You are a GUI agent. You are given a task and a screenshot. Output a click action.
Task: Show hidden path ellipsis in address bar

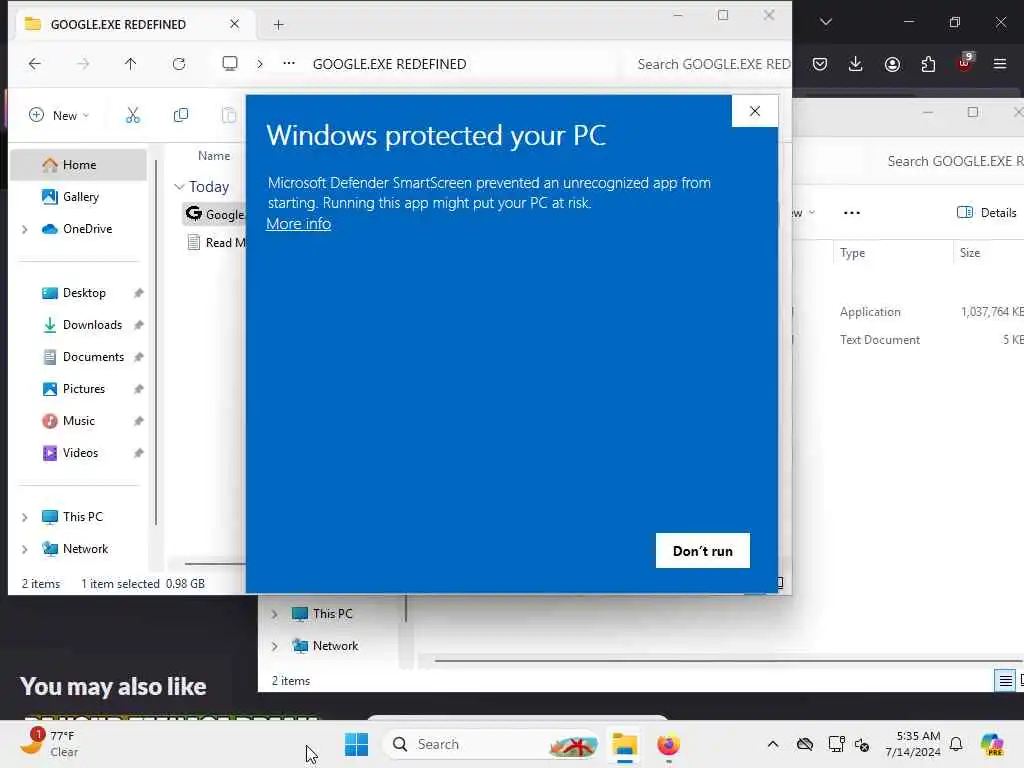pyautogui.click(x=289, y=63)
